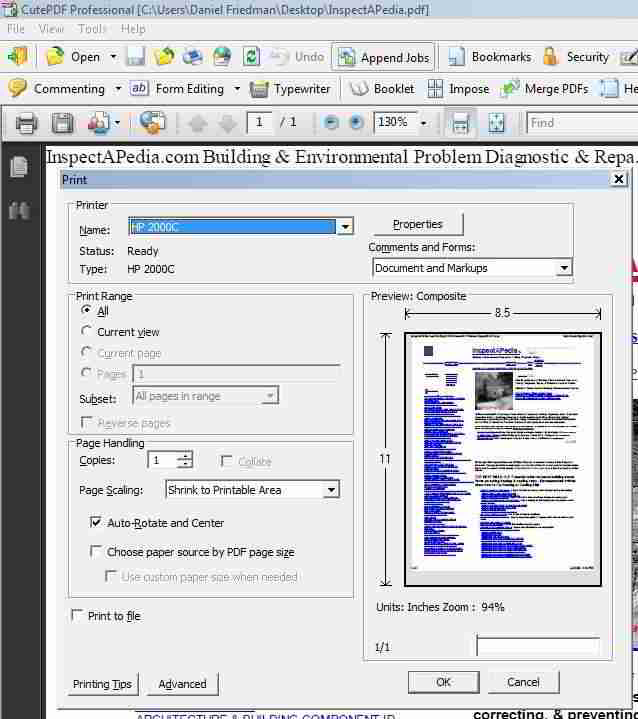Viewport: 638px width, 719px height.
Task: Open the File menu
Action: point(16,29)
